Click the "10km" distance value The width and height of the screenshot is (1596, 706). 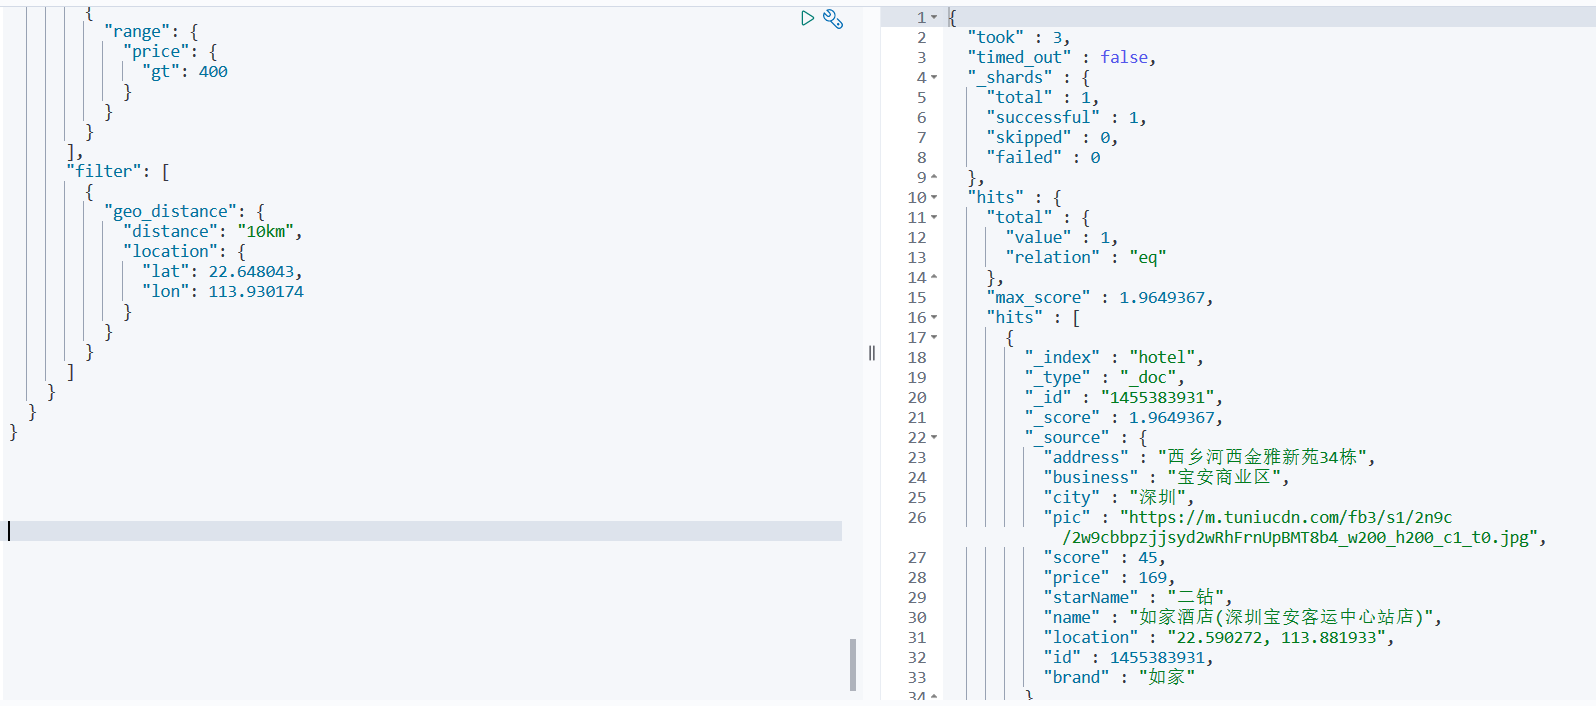pos(265,232)
